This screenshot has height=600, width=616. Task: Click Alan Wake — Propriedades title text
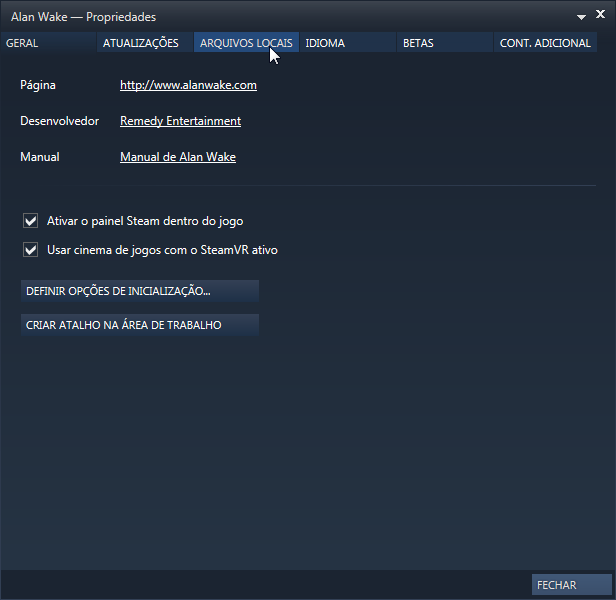(x=83, y=17)
